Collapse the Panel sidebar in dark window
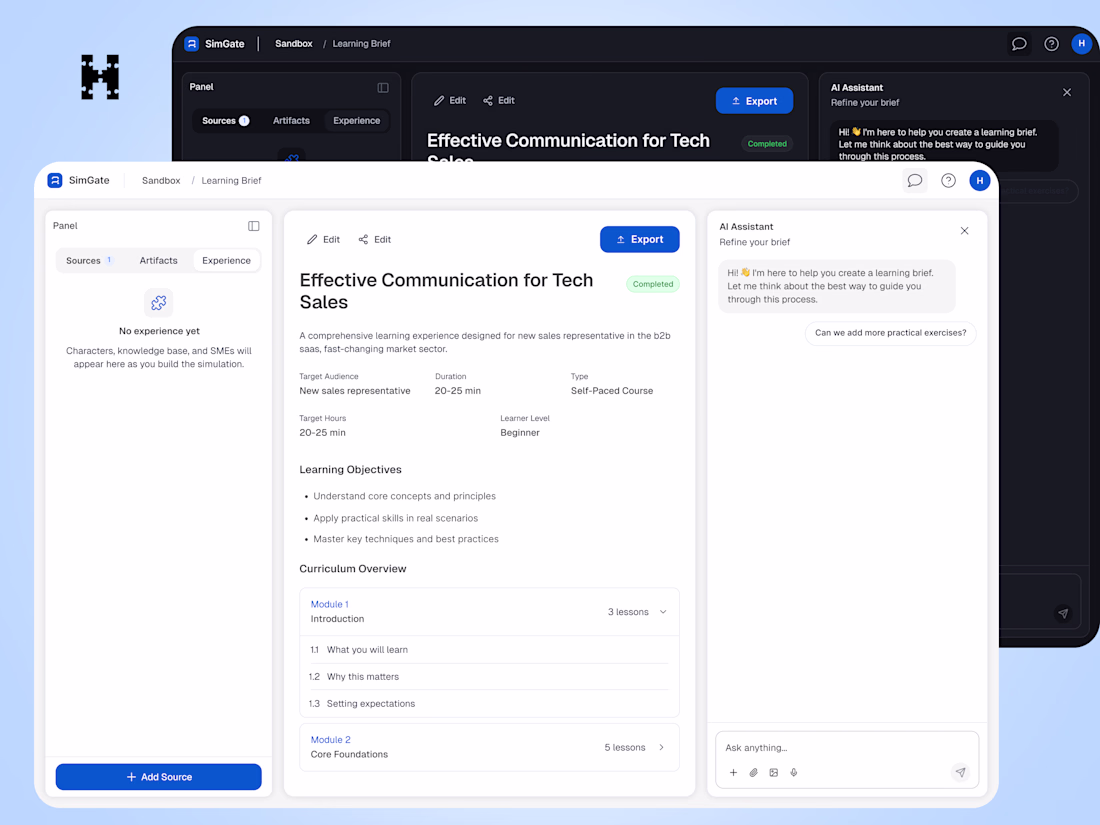Image resolution: width=1100 pixels, height=825 pixels. (x=383, y=88)
